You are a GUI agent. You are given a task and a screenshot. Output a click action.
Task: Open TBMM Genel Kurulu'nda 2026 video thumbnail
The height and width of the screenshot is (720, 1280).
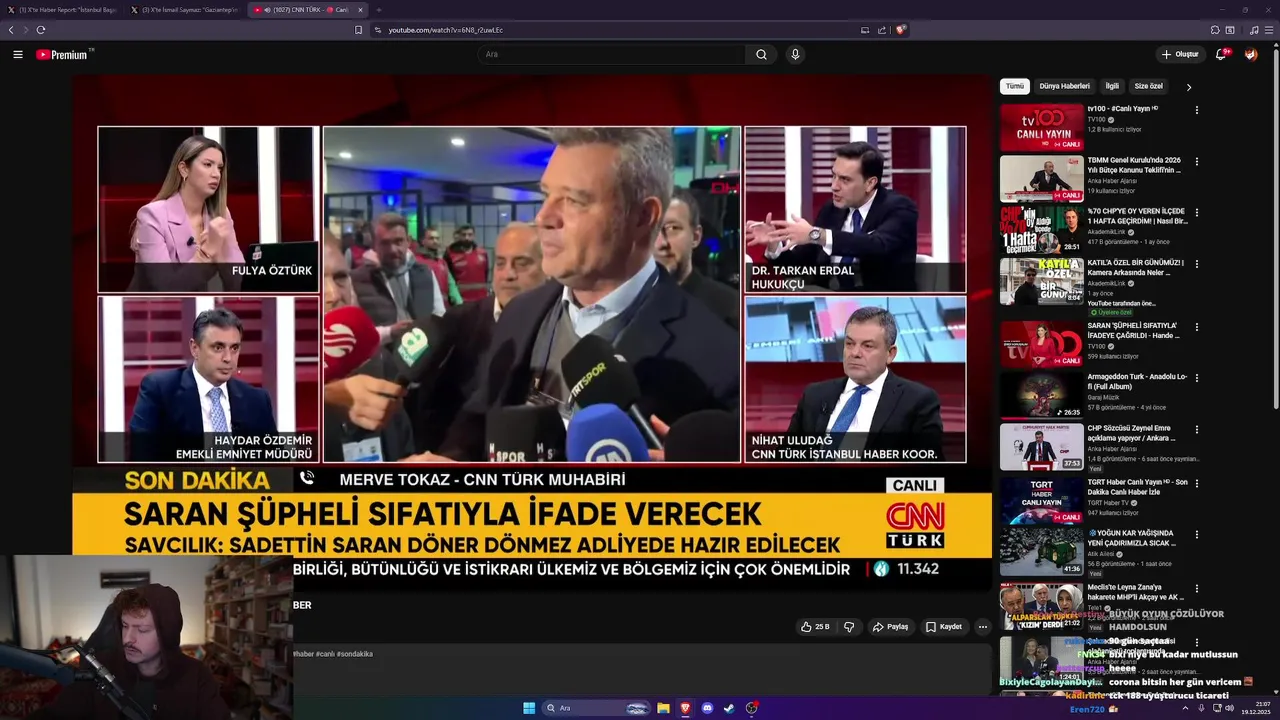click(x=1042, y=179)
